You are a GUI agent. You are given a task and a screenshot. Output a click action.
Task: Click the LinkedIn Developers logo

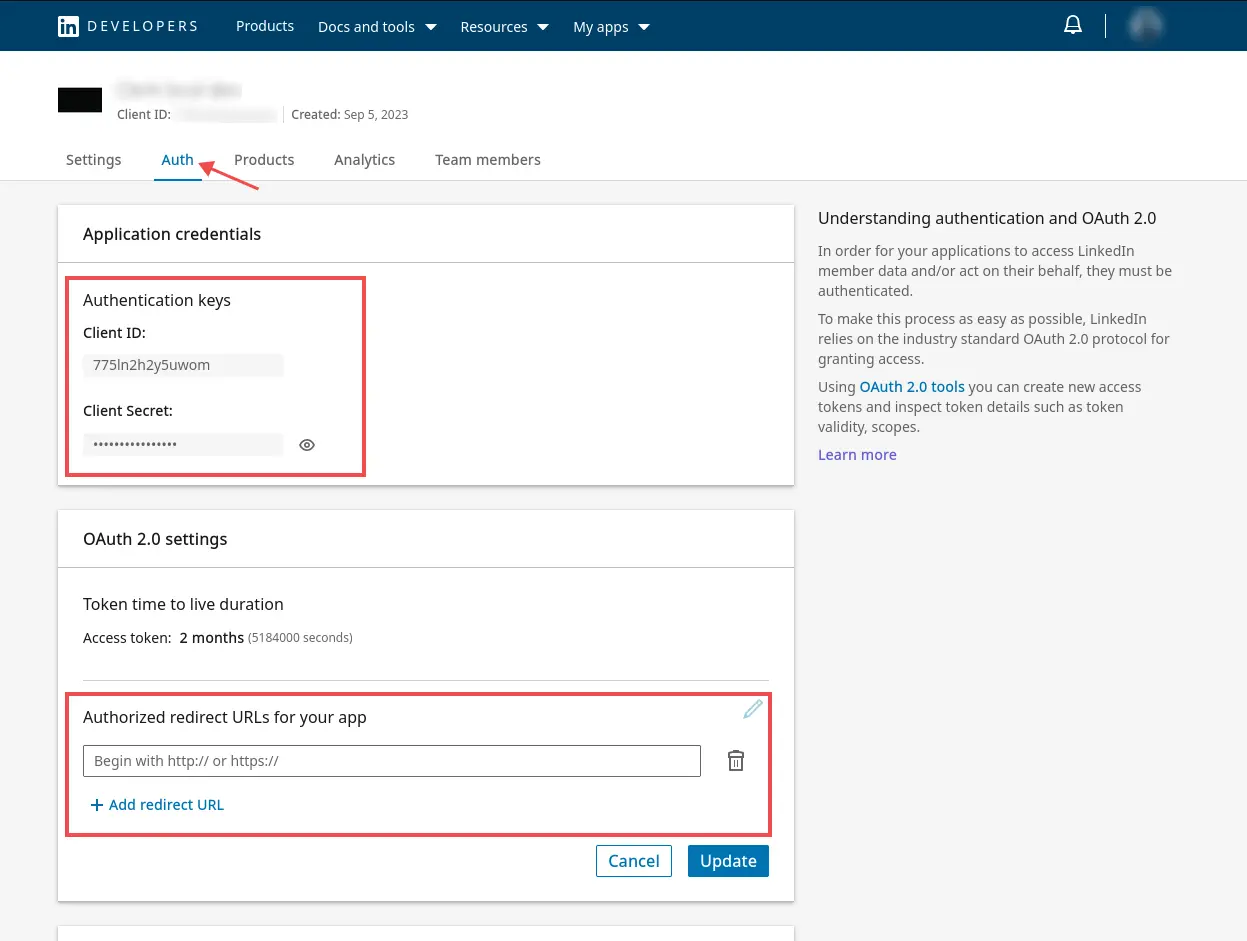click(x=128, y=26)
